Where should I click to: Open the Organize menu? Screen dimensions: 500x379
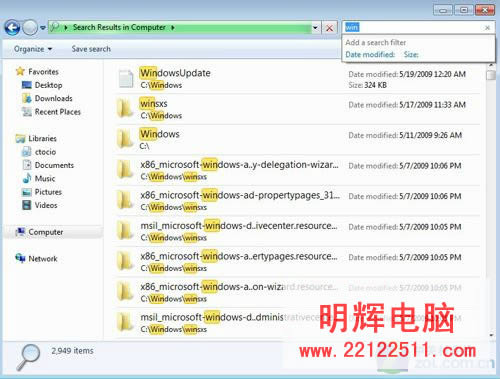pyautogui.click(x=33, y=49)
